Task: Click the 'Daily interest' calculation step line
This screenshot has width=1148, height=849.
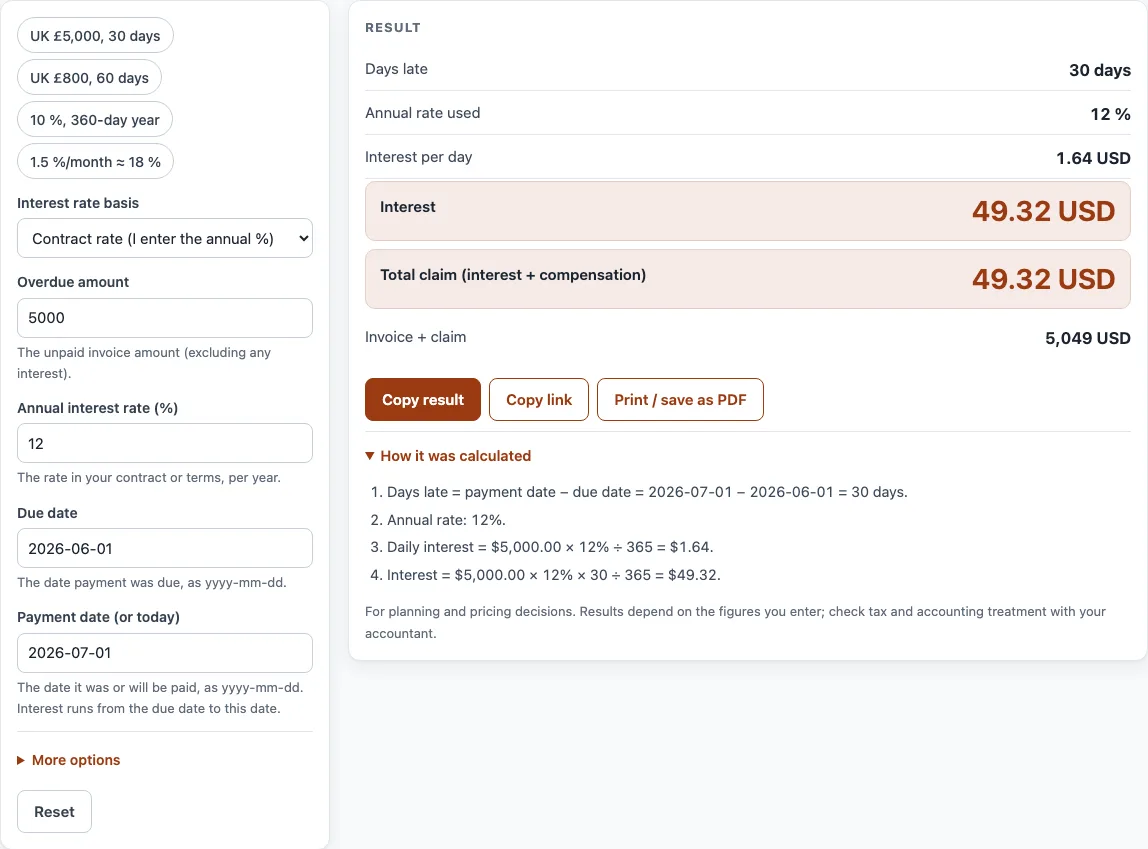Action: (x=550, y=547)
